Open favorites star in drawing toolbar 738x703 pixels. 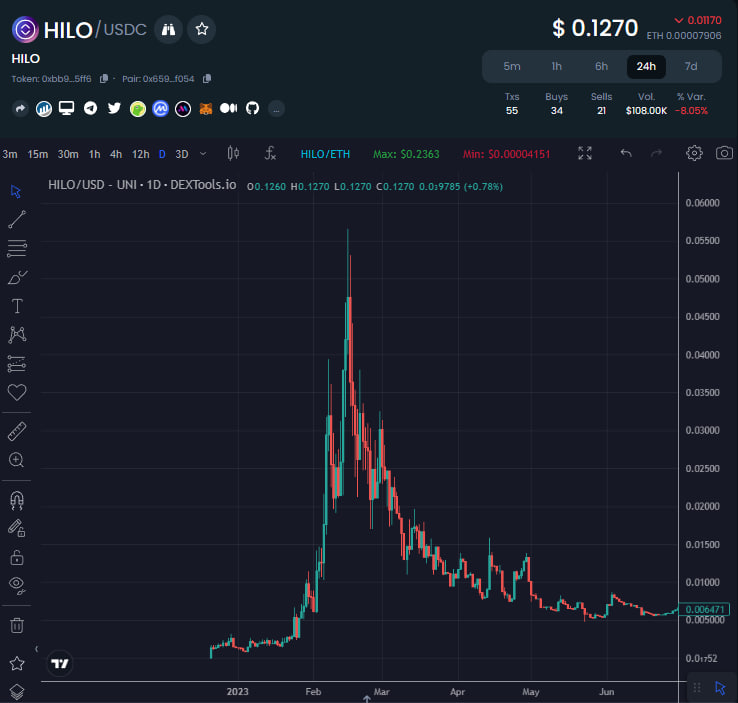click(17, 663)
